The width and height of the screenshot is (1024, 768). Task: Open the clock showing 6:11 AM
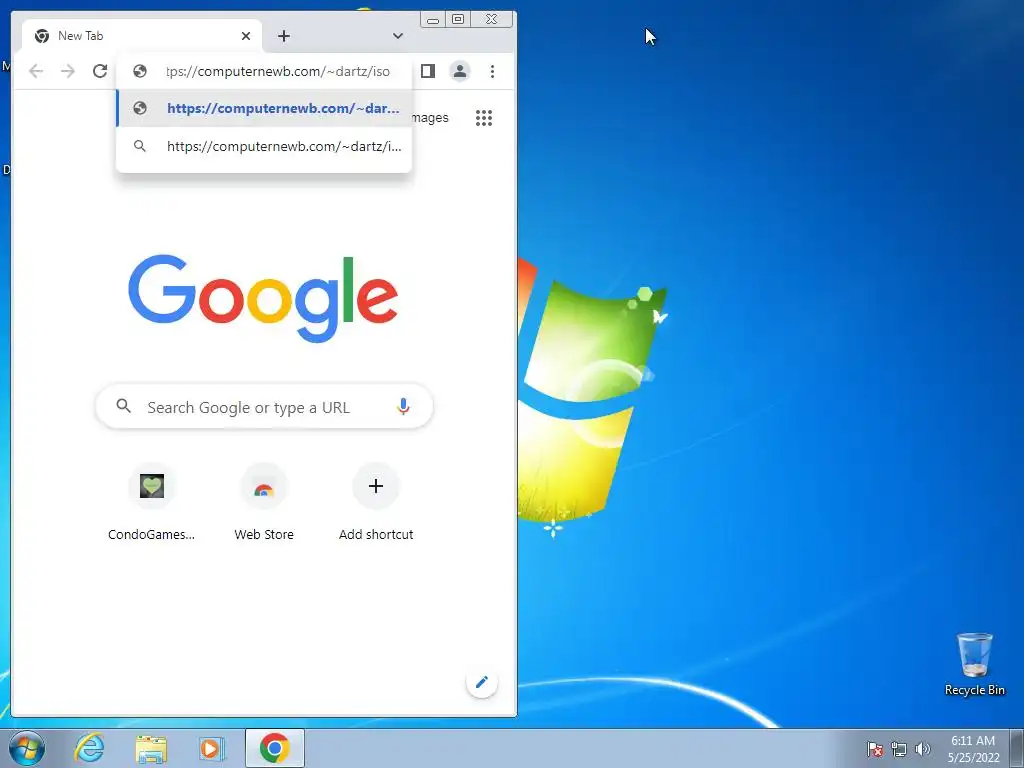[x=973, y=748]
